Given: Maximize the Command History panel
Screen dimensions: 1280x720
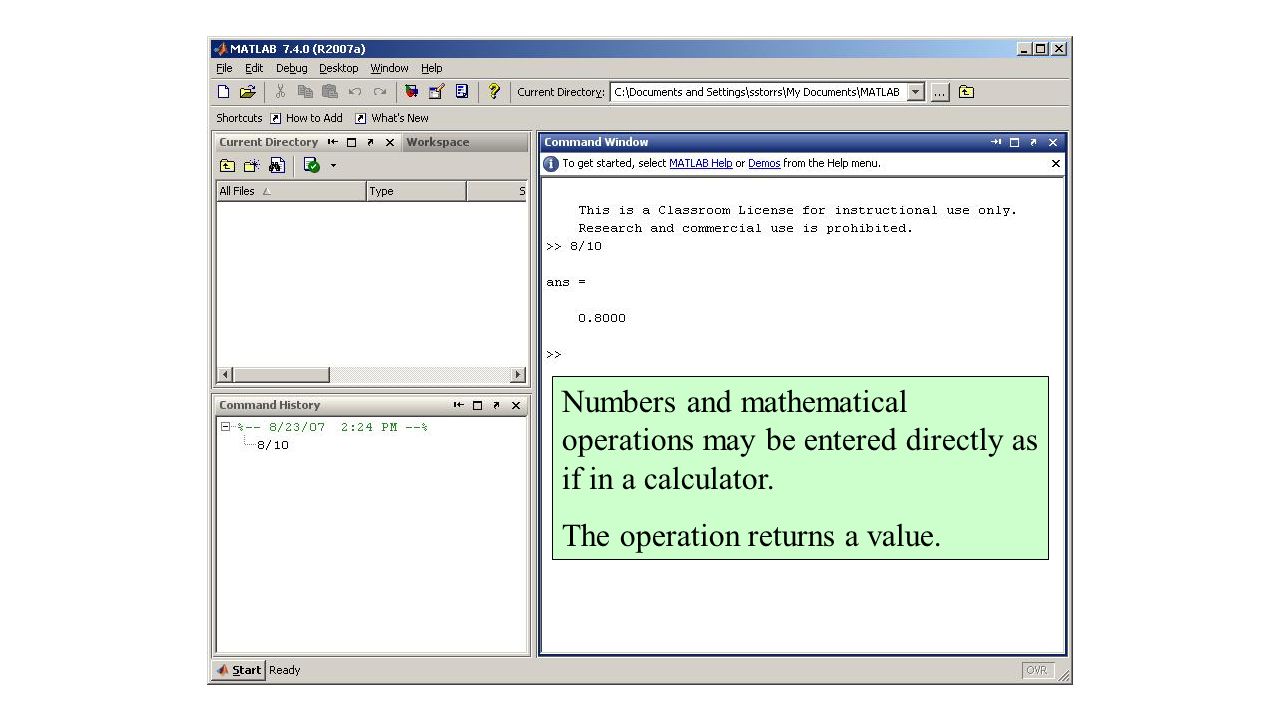Looking at the screenshot, I should pos(477,405).
